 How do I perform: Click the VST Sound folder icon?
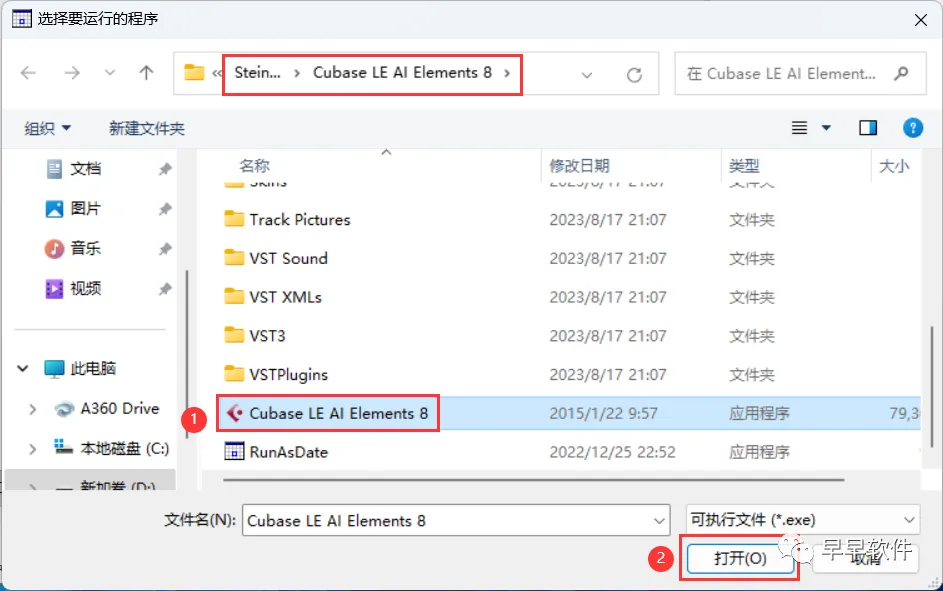coord(234,257)
